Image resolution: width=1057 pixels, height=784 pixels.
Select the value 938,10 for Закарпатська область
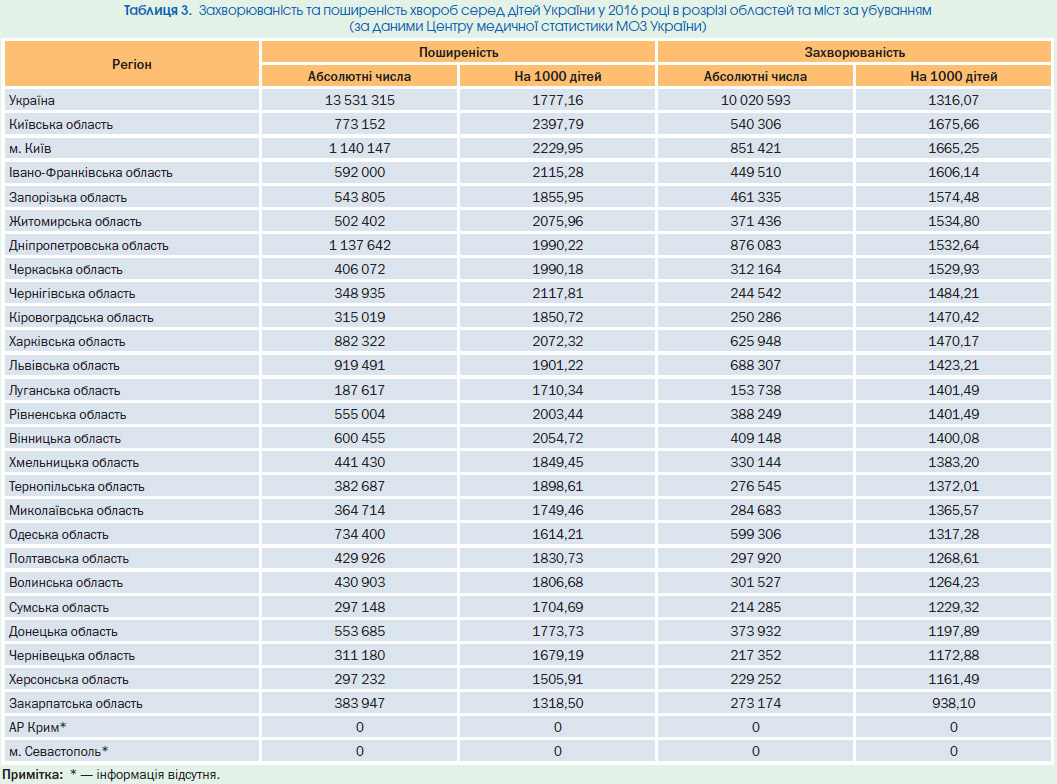coord(953,704)
